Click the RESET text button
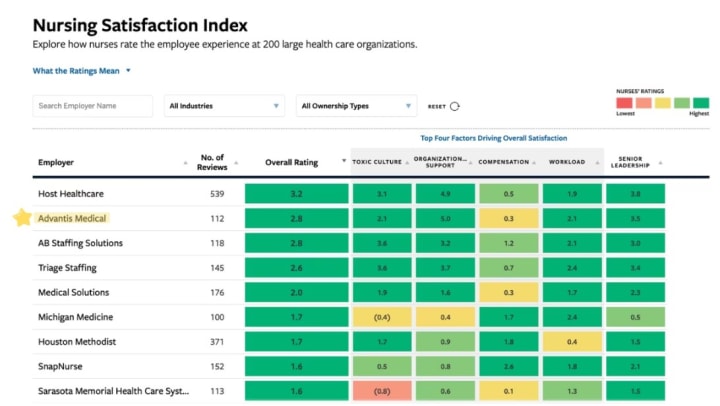Viewport: 720px width, 406px height. pyautogui.click(x=437, y=107)
